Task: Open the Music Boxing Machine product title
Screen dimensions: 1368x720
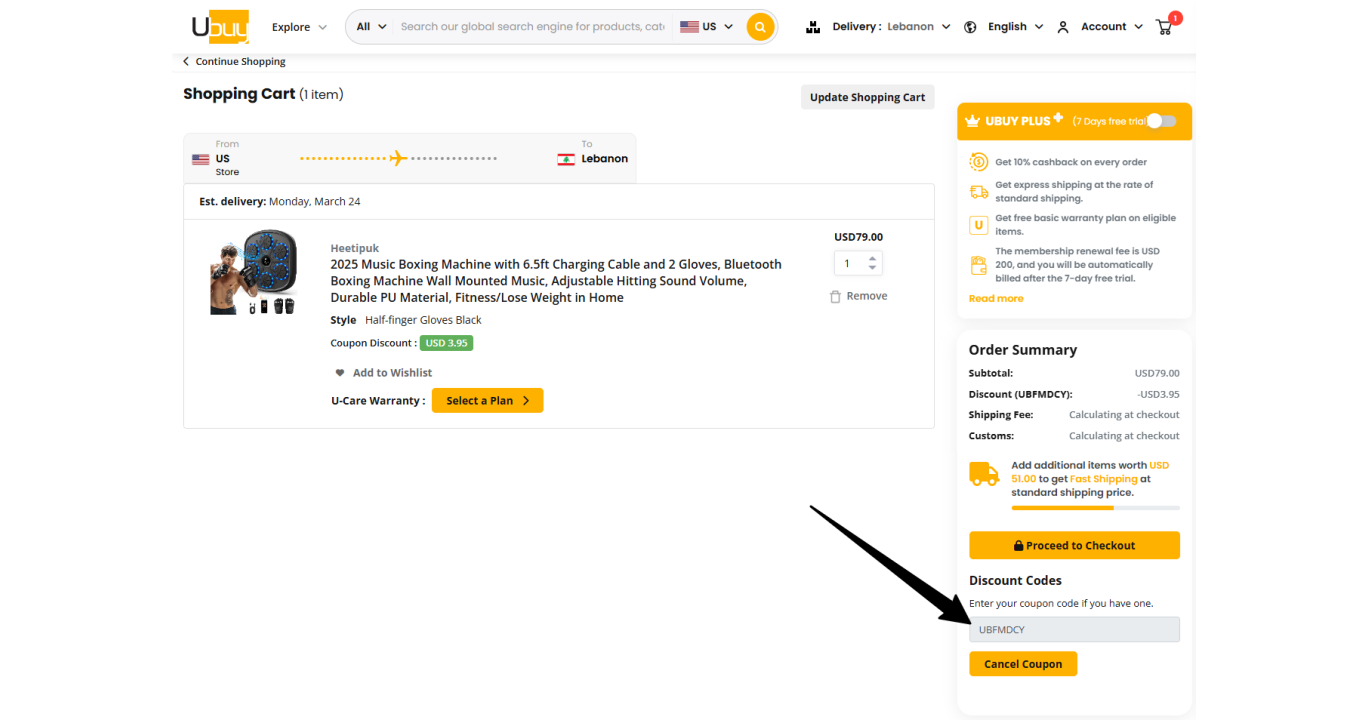Action: click(x=556, y=281)
